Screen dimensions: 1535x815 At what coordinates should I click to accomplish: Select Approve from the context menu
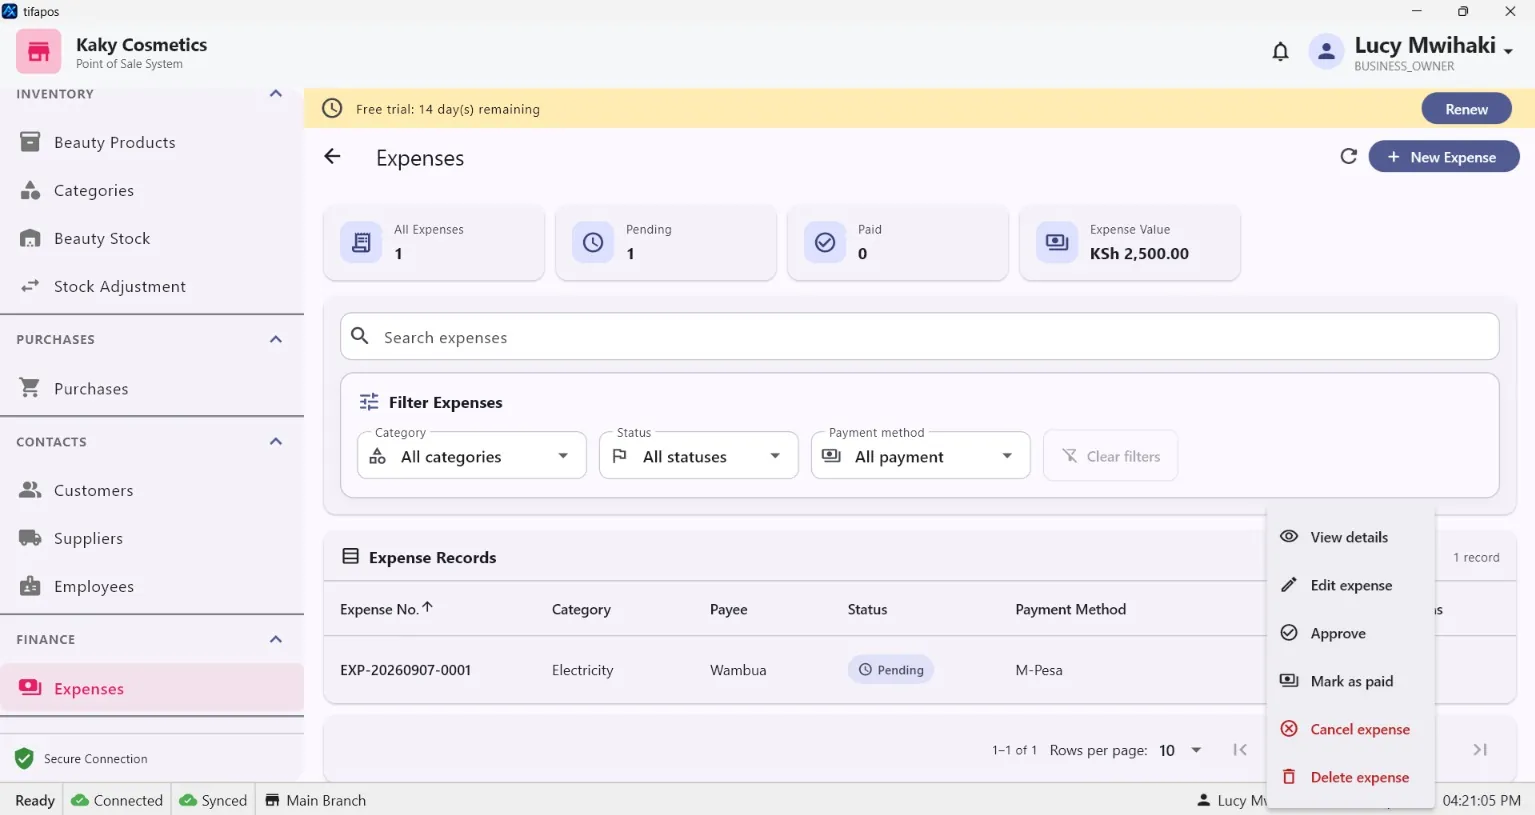(x=1350, y=633)
